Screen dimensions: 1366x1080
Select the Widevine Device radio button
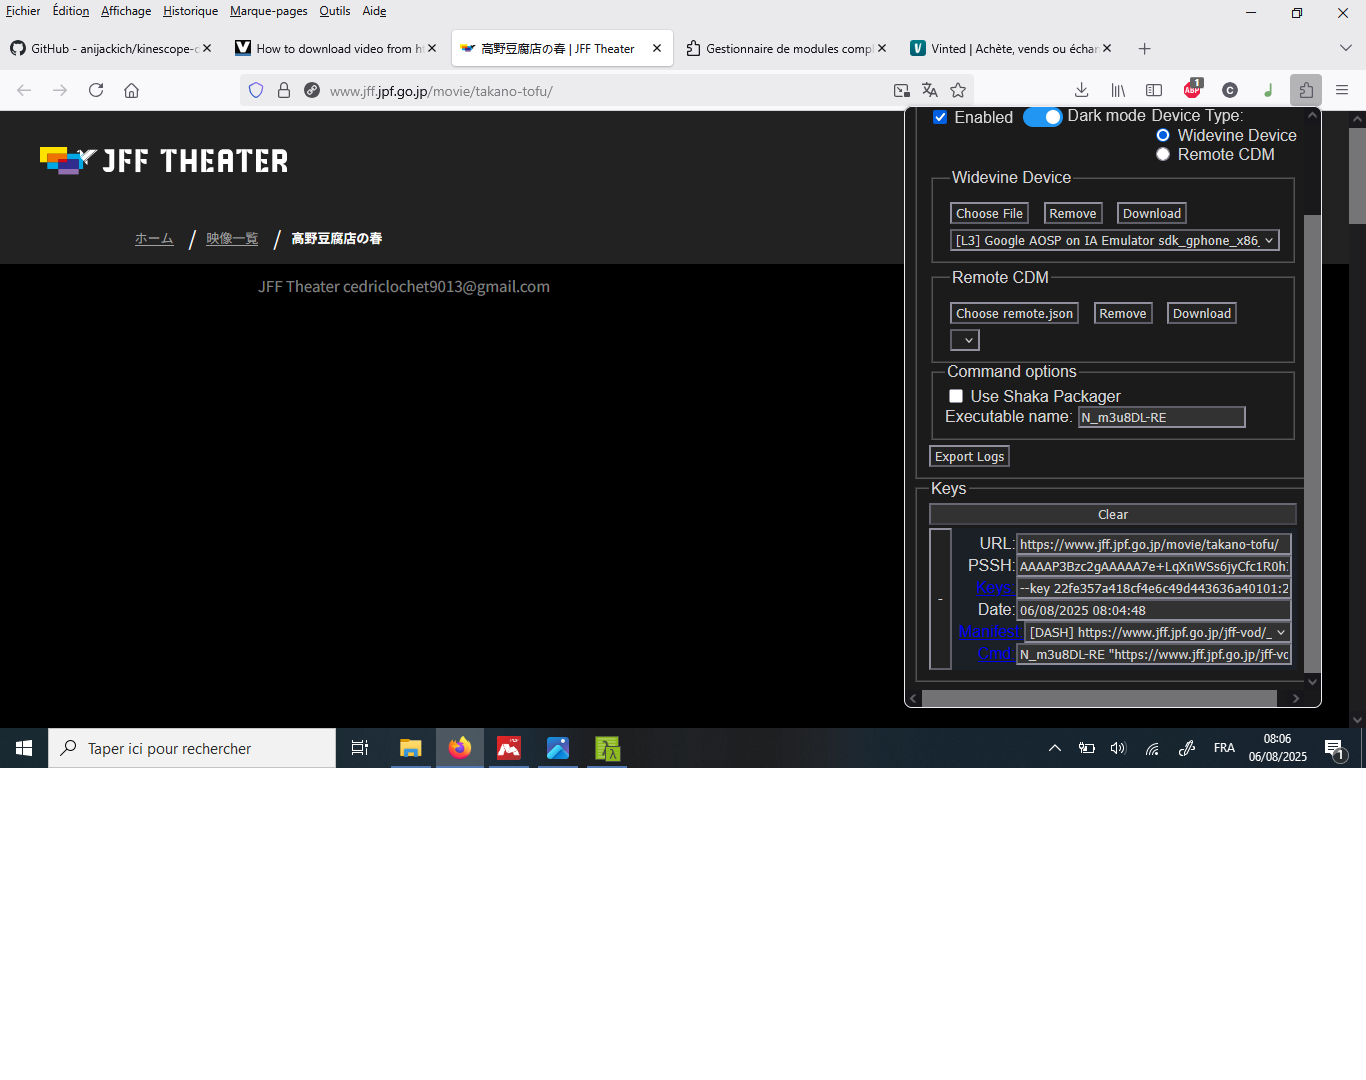coord(1163,135)
